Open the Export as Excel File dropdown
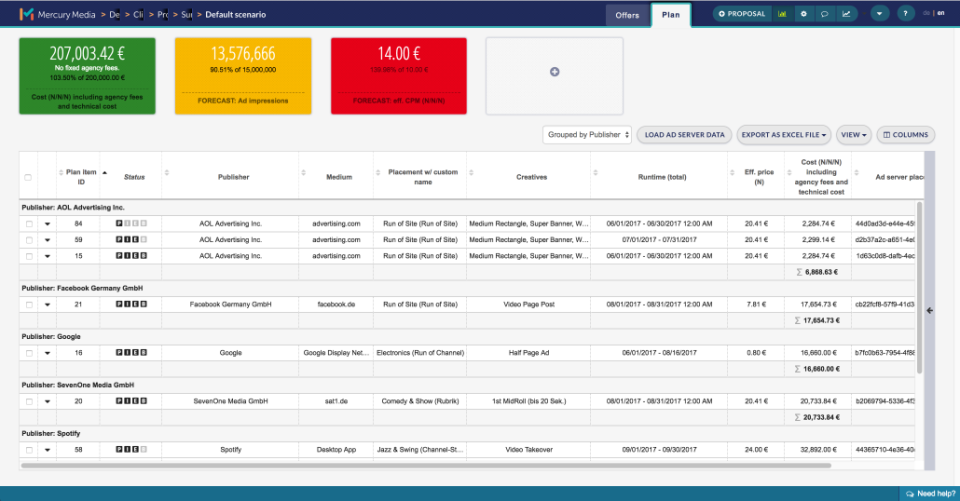This screenshot has height=501, width=960. point(783,135)
